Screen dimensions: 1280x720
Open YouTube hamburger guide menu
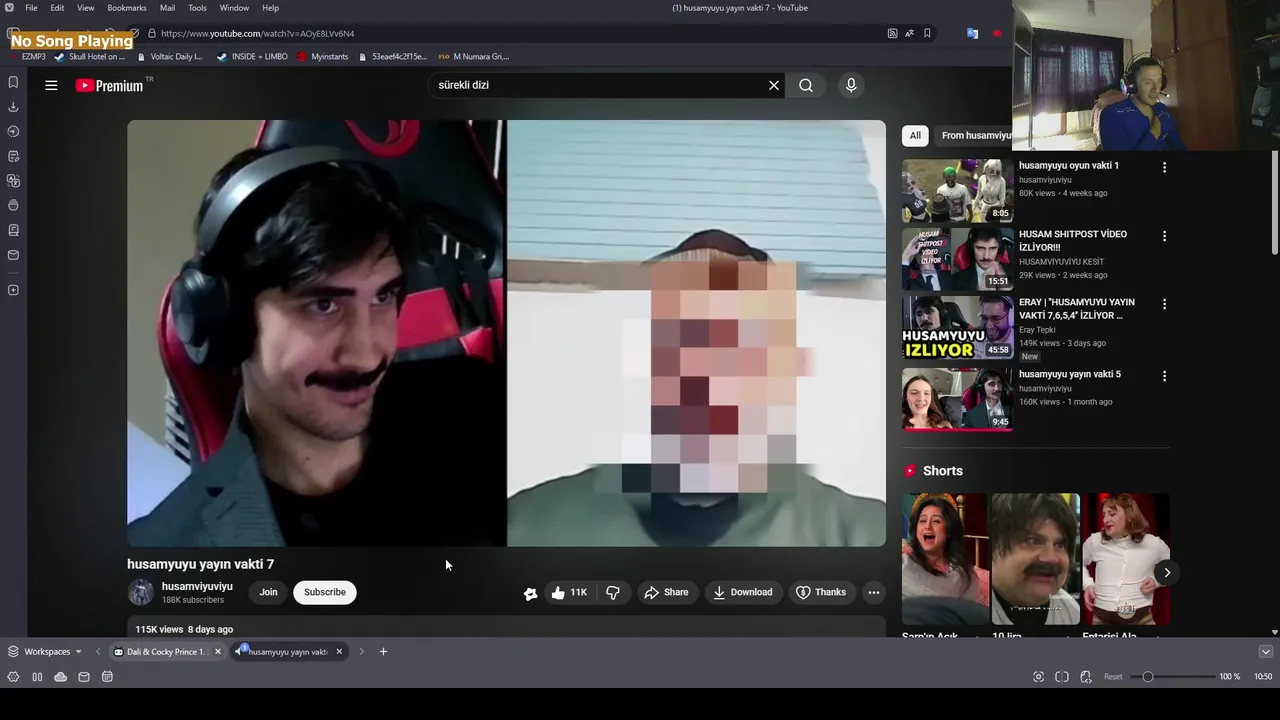51,85
